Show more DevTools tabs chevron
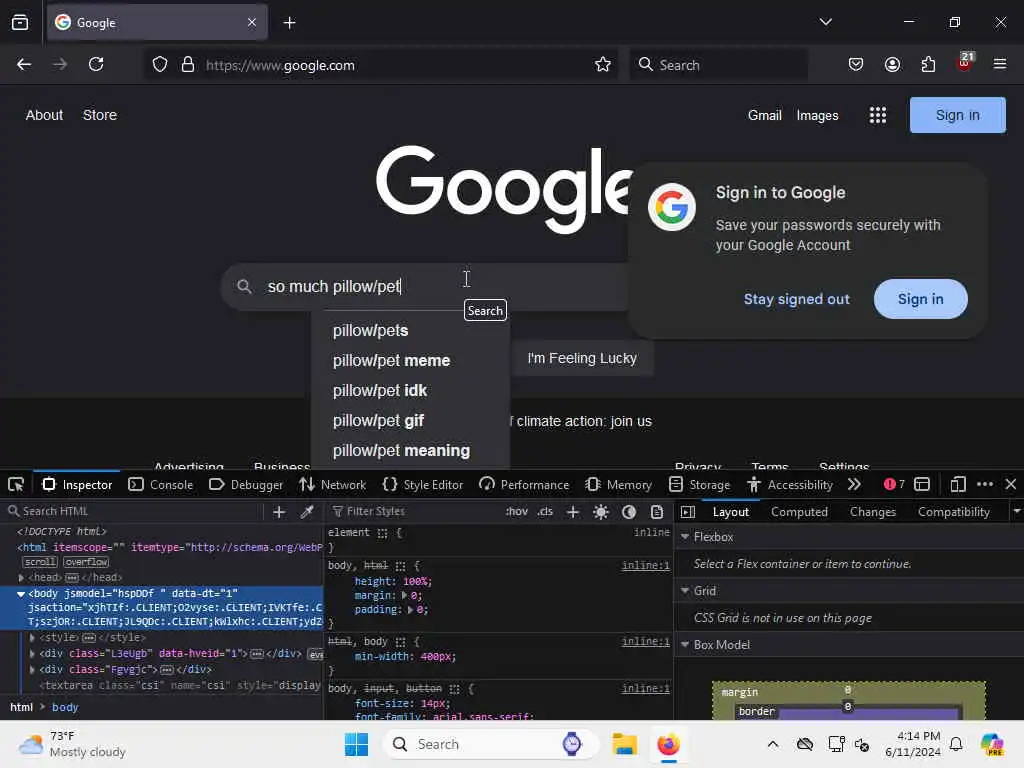Viewport: 1024px width, 768px height. tap(854, 485)
